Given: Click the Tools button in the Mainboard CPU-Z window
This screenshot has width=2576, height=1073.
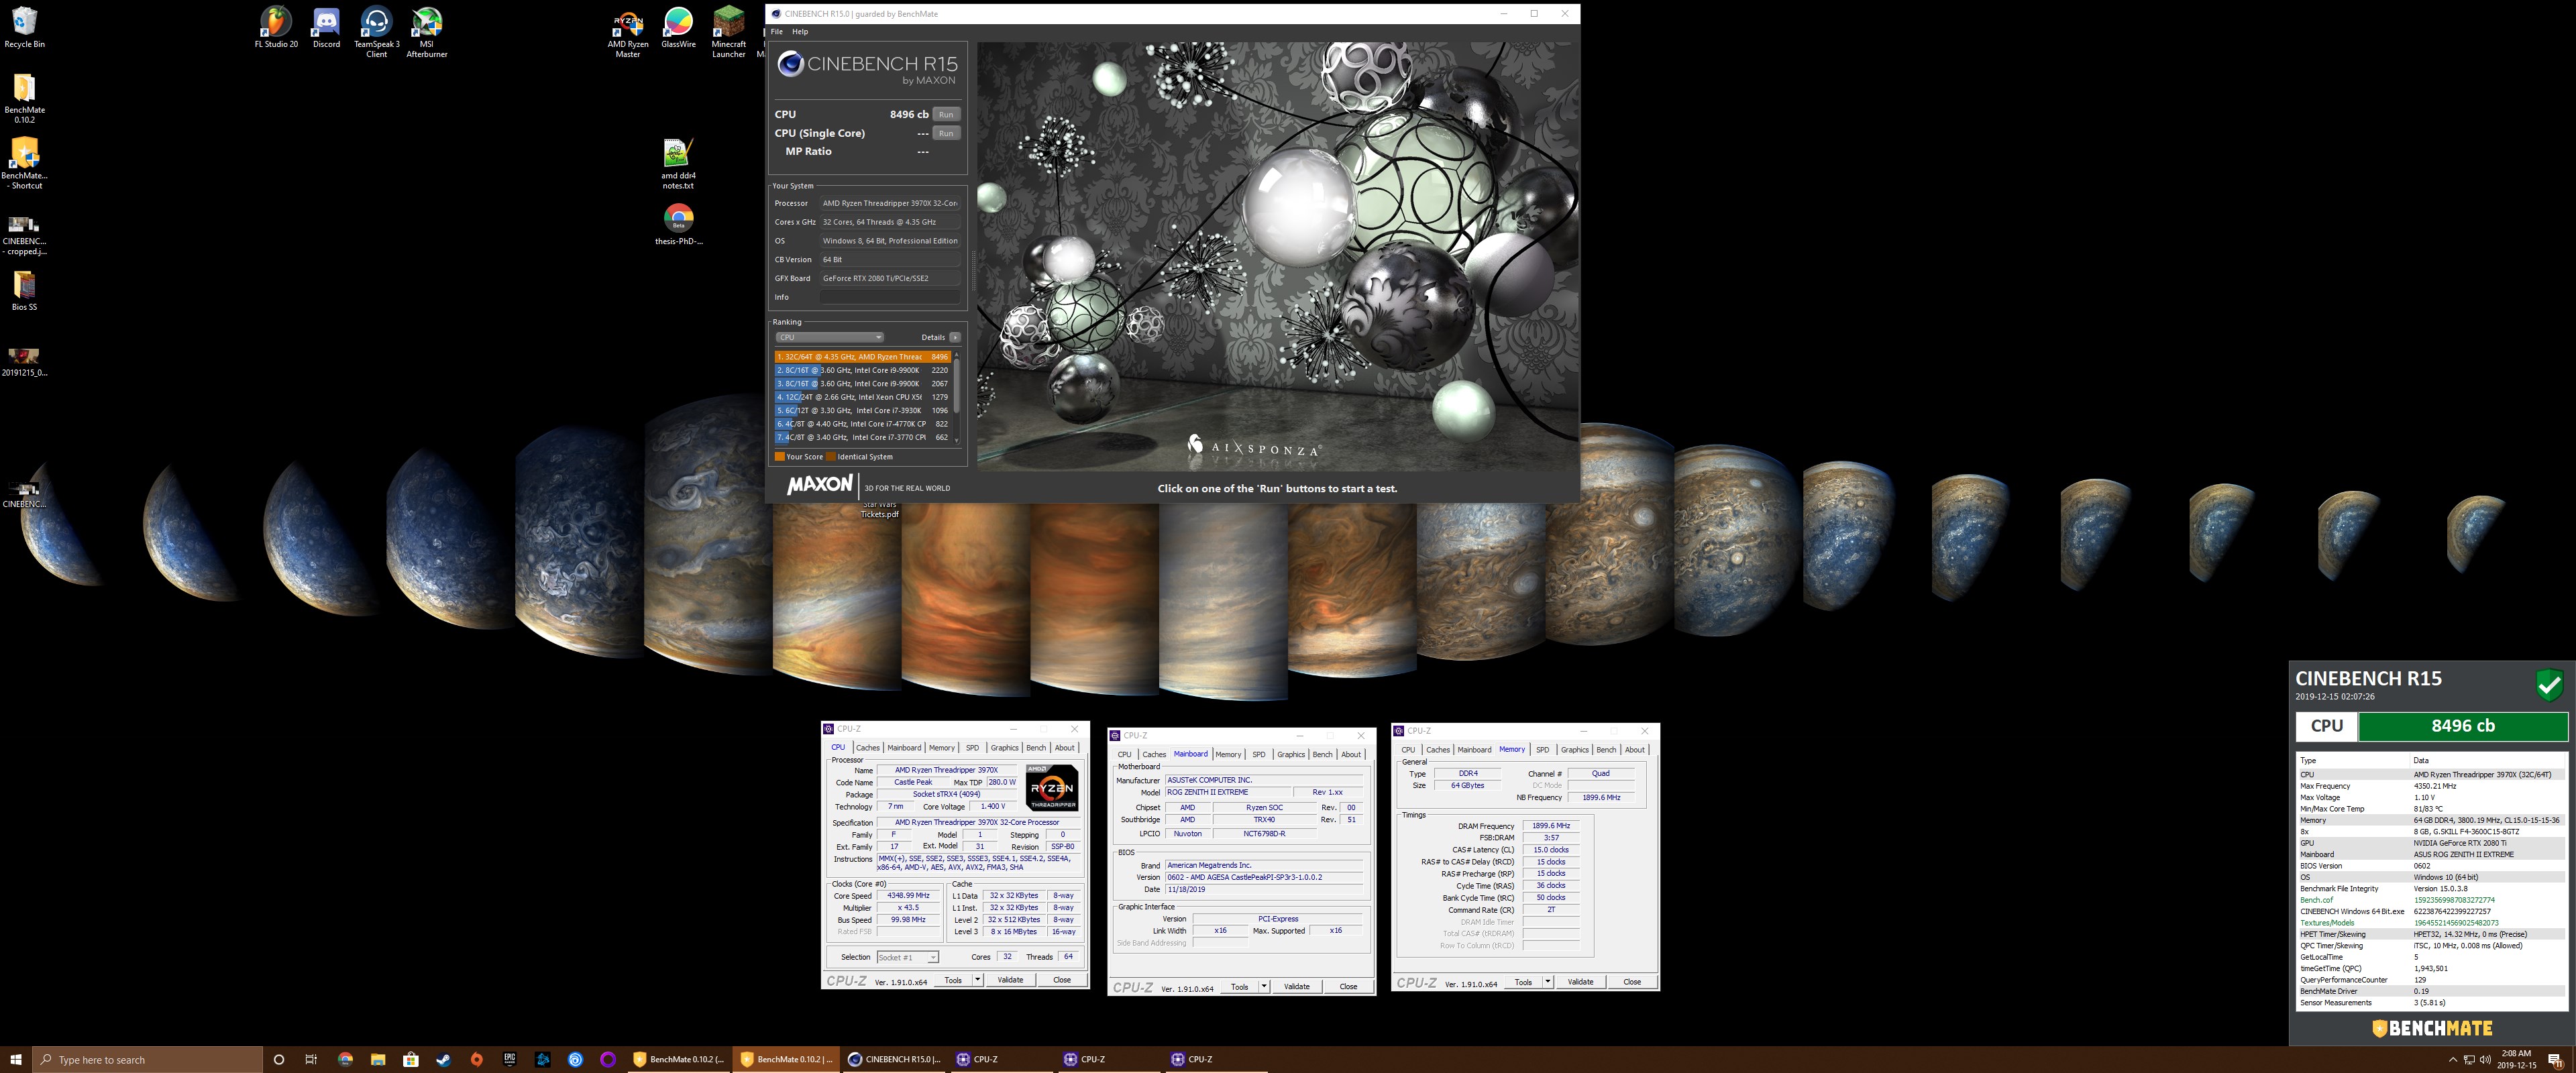Looking at the screenshot, I should (x=1240, y=986).
